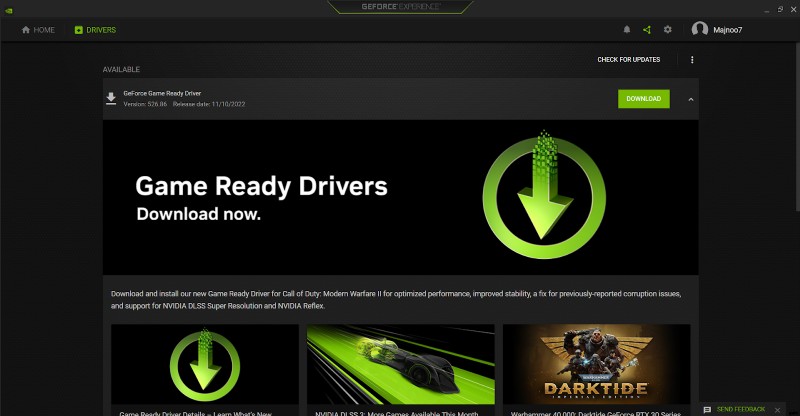Restore the GeForce Experience window size
This screenshot has width=800, height=416.
[780, 9]
